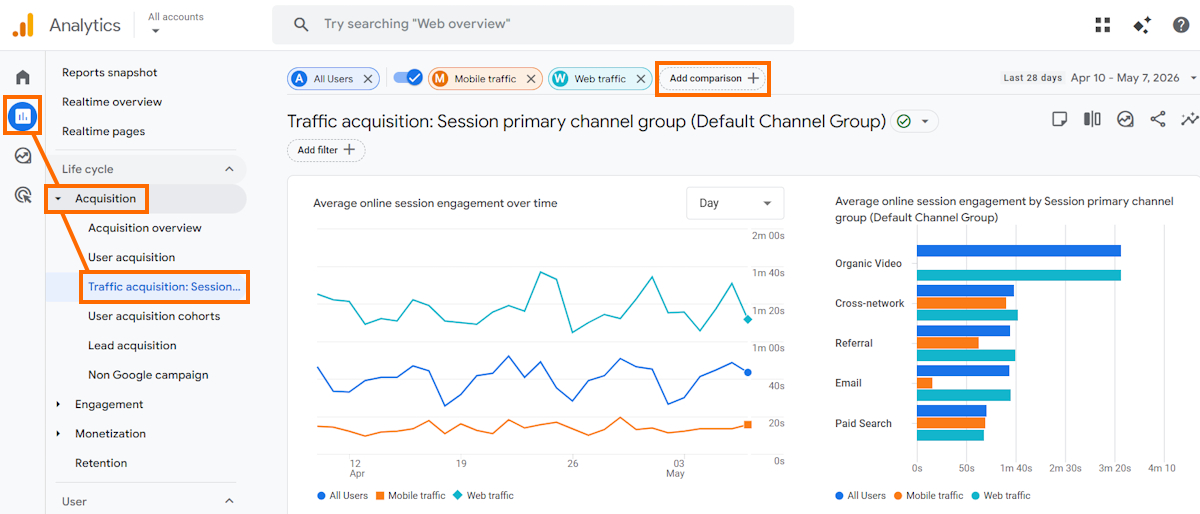
Task: Open Acquisition overview report
Action: pyautogui.click(x=144, y=228)
